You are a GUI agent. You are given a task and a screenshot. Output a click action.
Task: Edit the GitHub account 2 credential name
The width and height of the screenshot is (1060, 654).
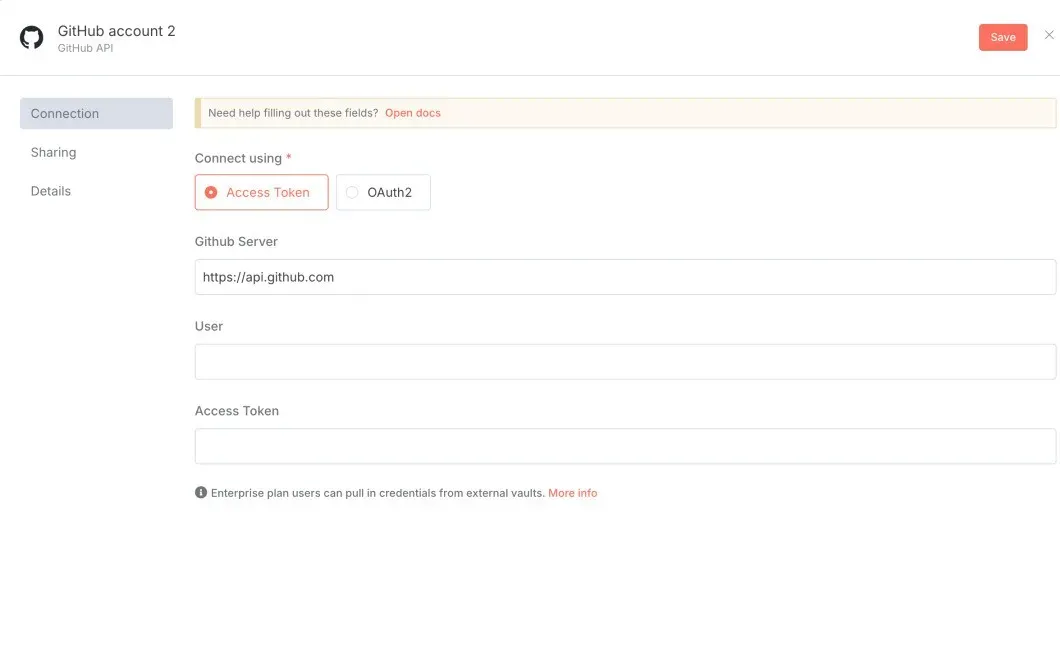[x=116, y=31]
